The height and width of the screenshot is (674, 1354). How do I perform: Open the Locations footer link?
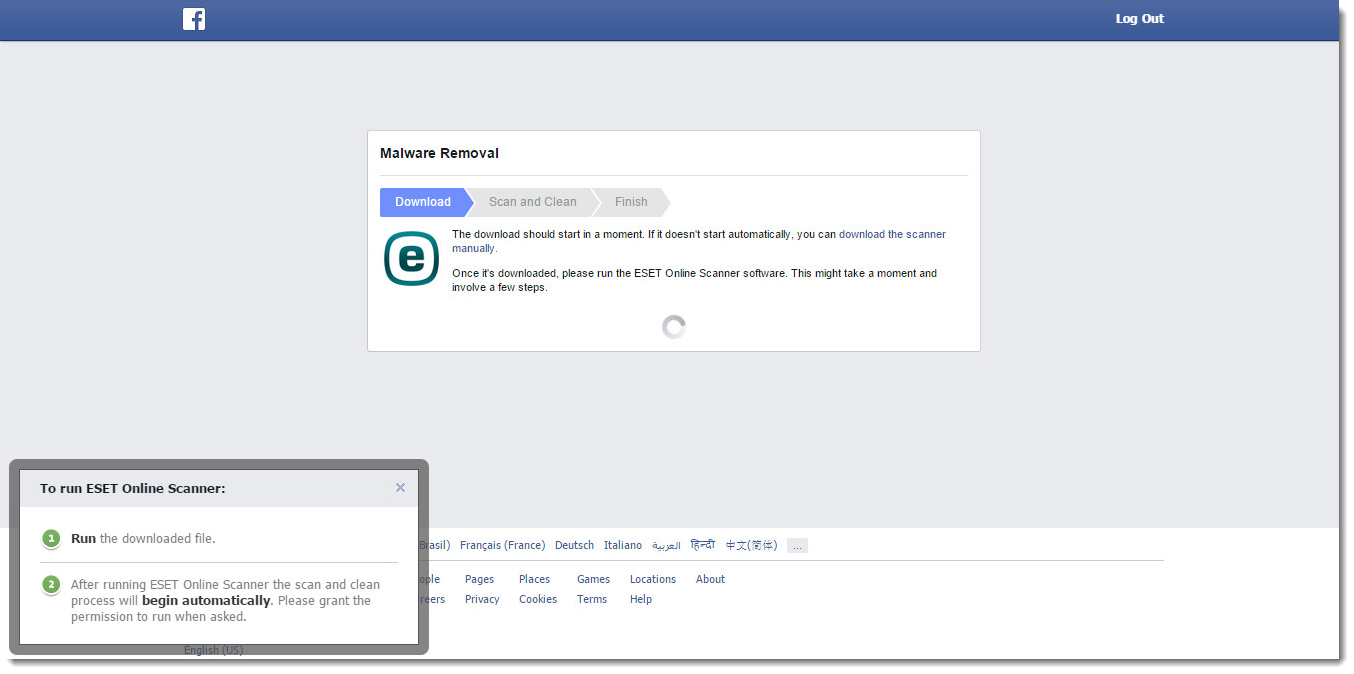coord(653,580)
